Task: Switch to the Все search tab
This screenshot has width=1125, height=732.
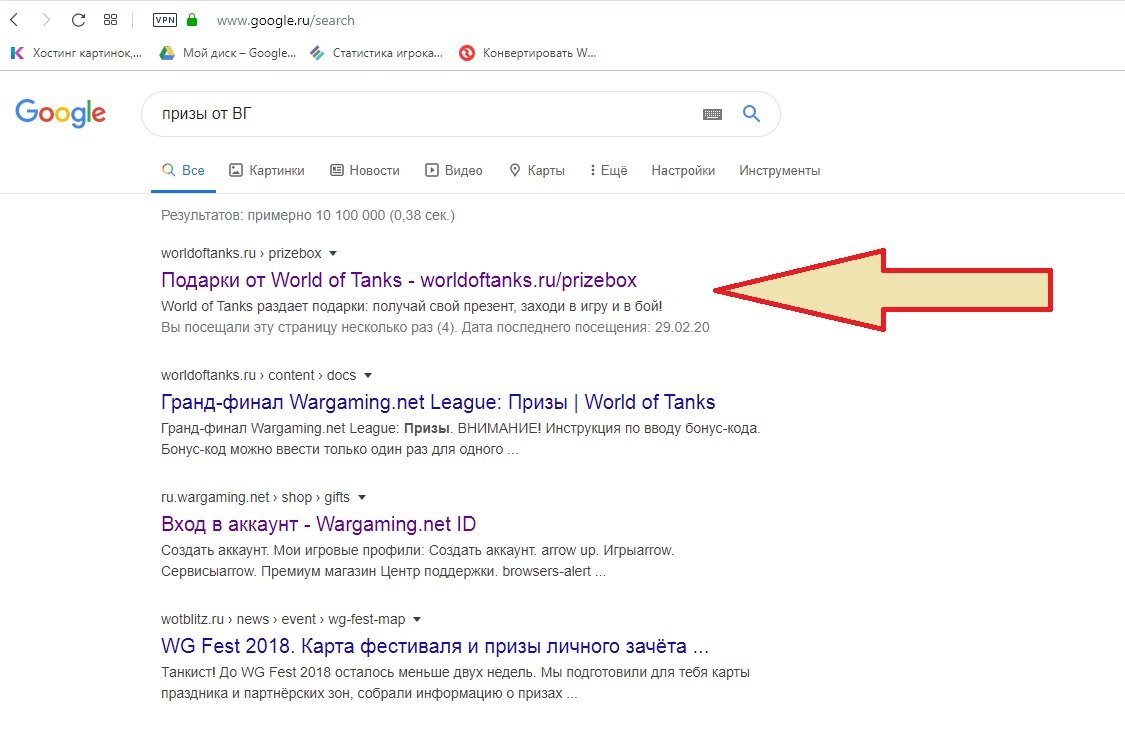Action: click(183, 170)
